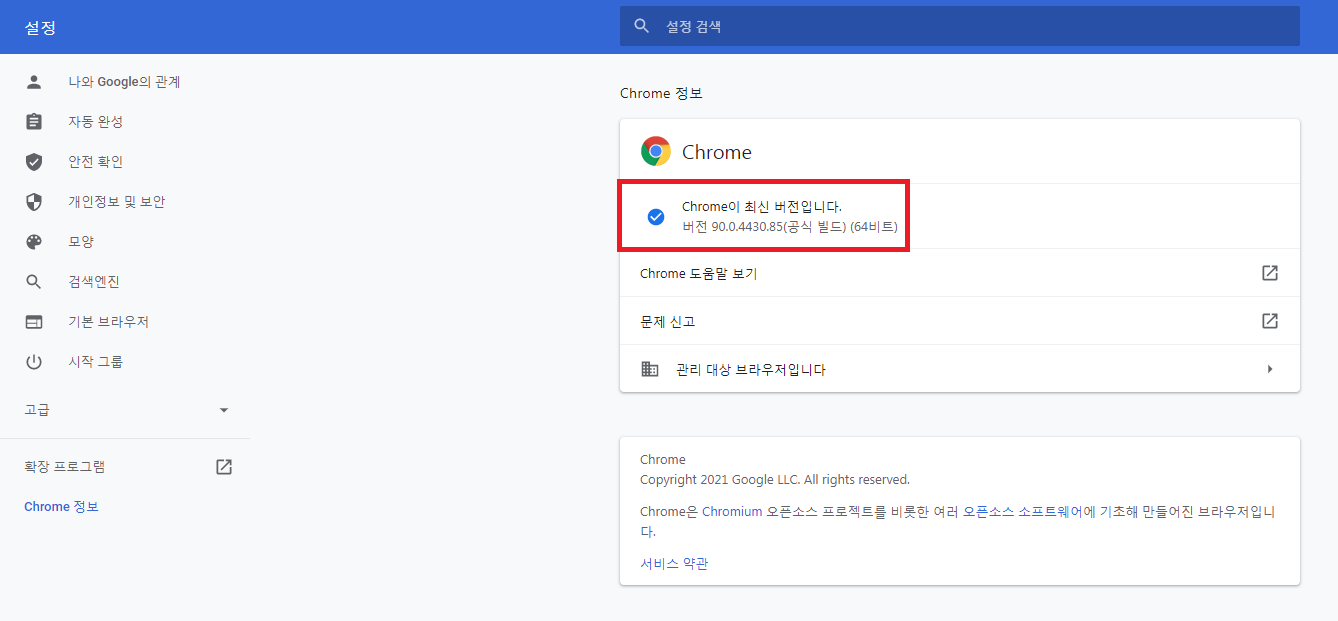The image size is (1338, 621).
Task: Click the person icon beside 나와 Google의 관계
Action: [x=34, y=82]
